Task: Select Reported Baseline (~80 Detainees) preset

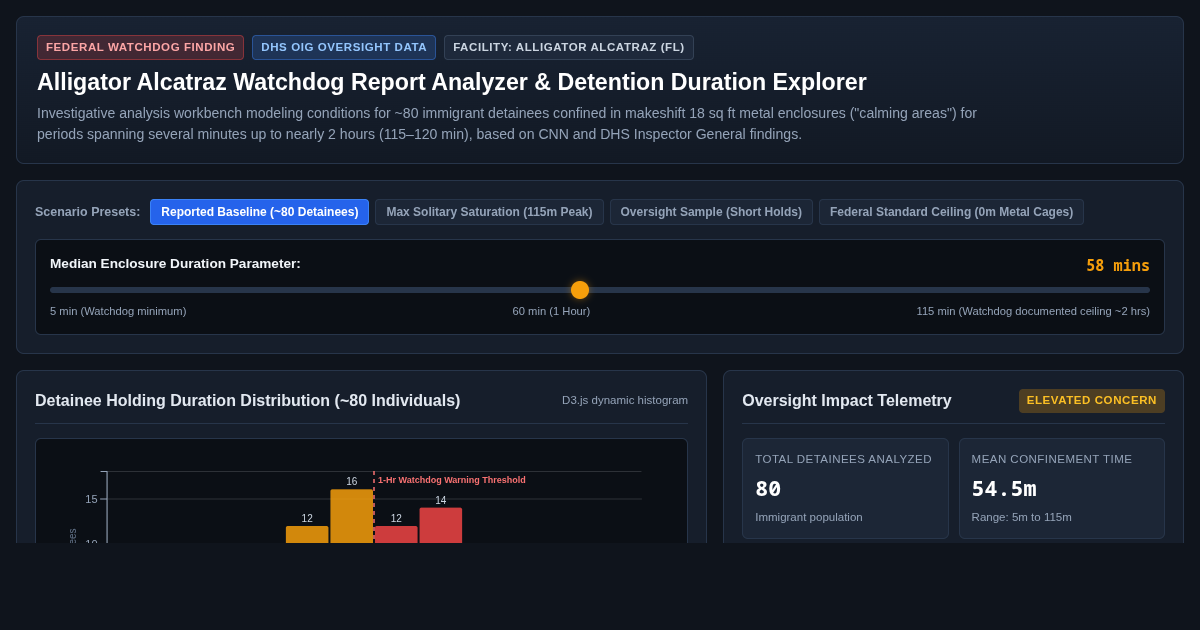Action: [259, 212]
